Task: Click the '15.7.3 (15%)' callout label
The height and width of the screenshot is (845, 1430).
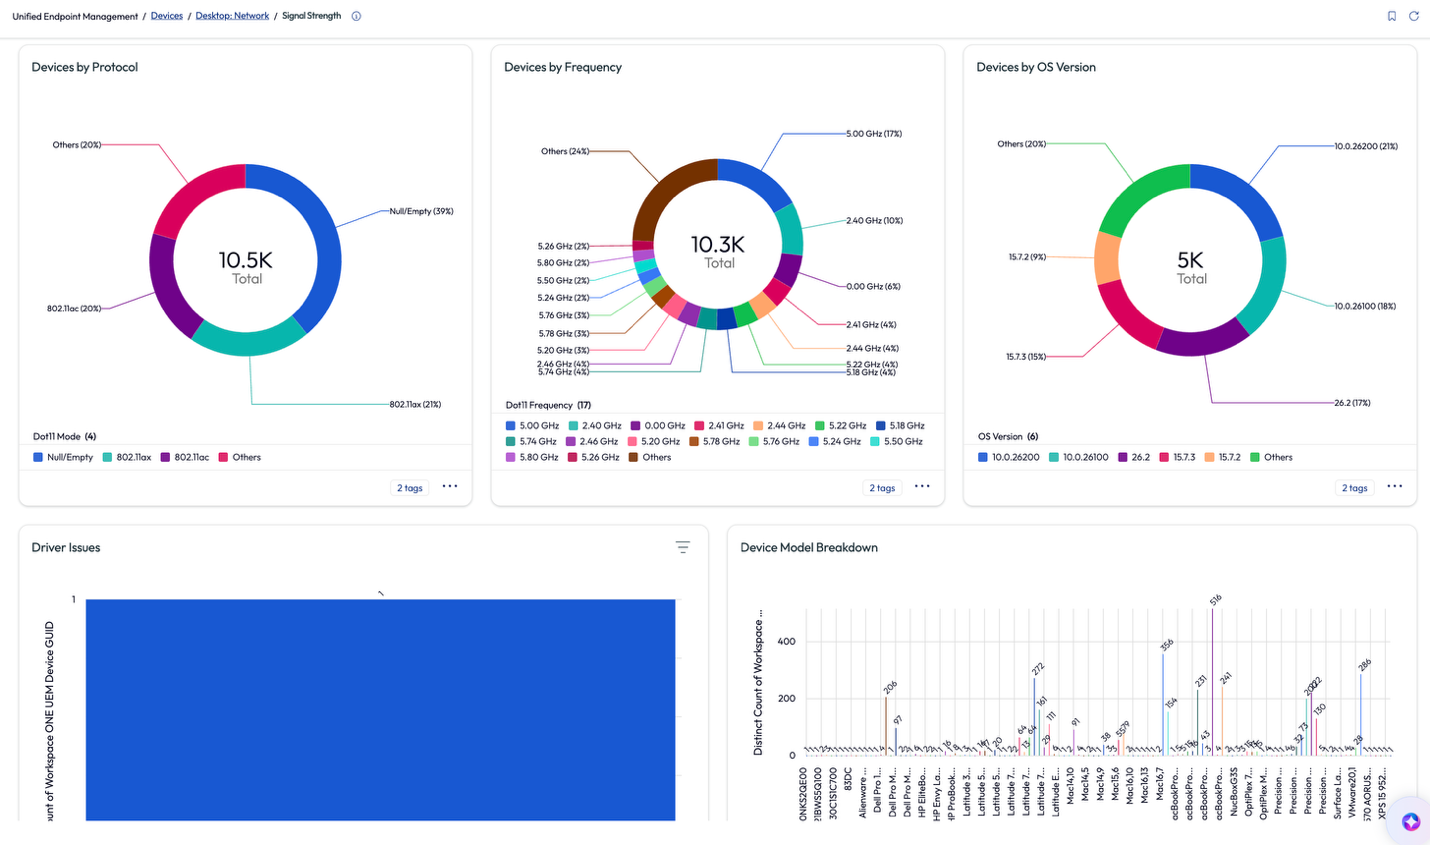Action: (x=1026, y=356)
